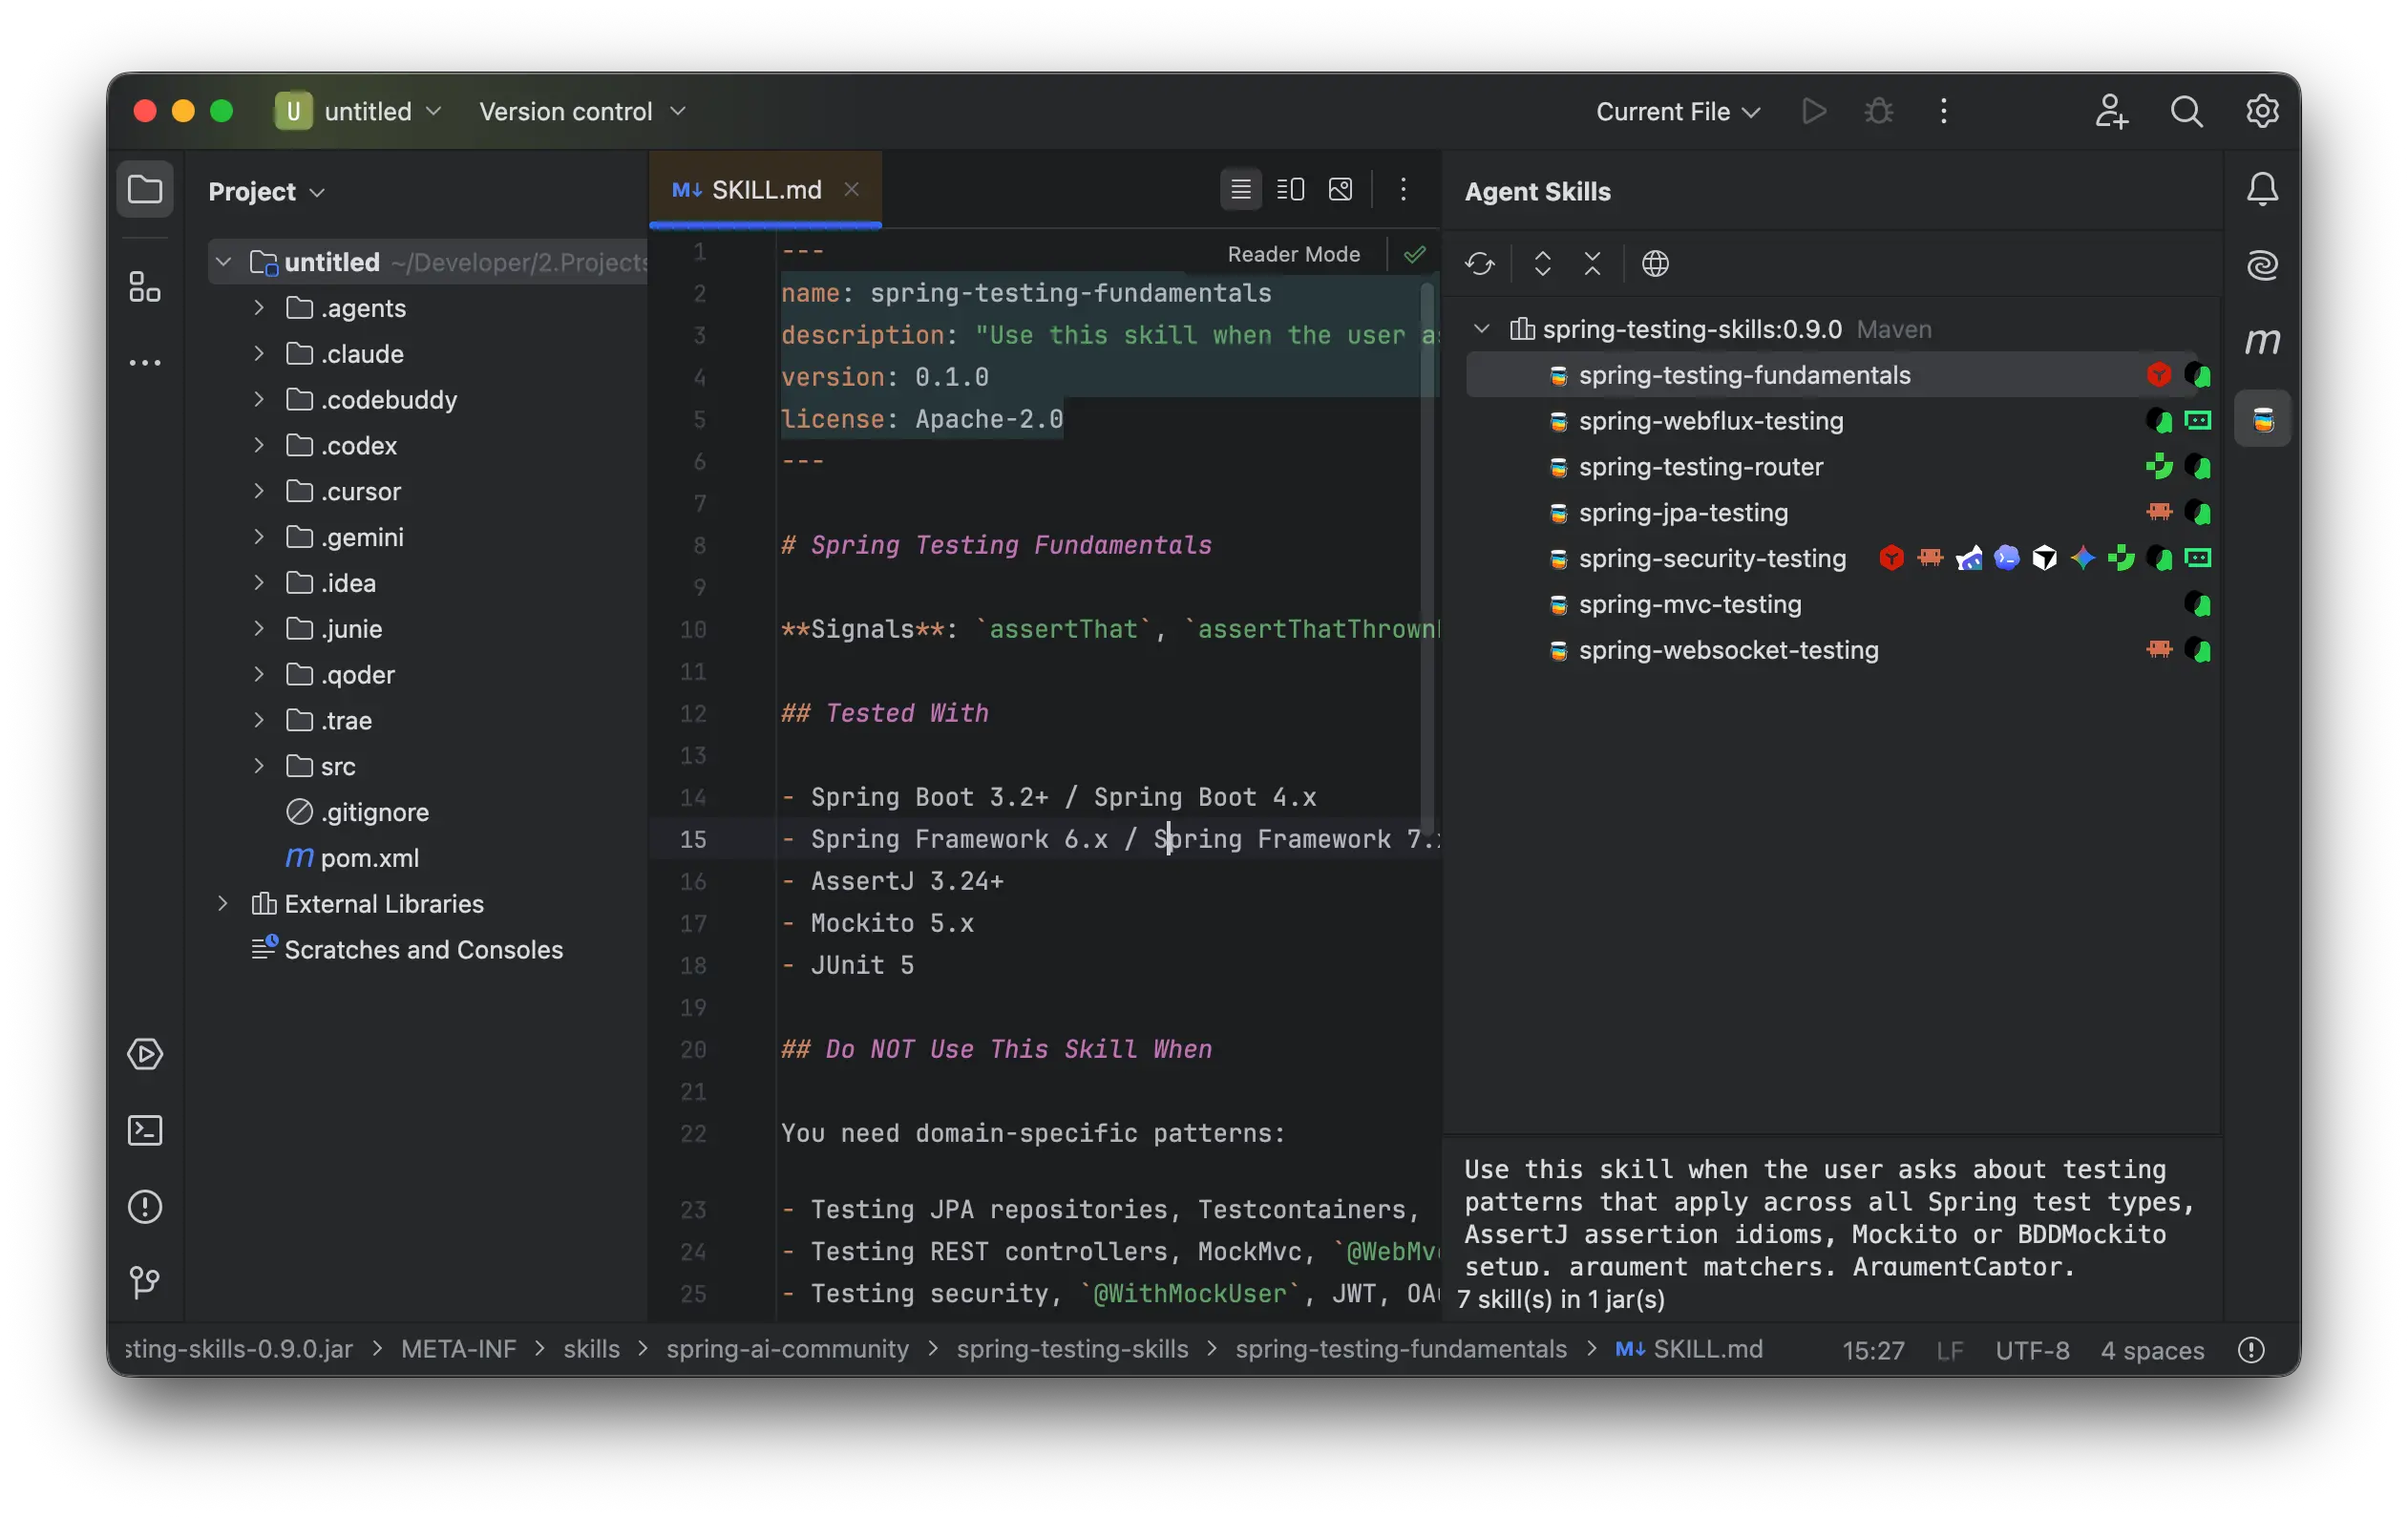The width and height of the screenshot is (2408, 1518).
Task: Open the Version control dropdown
Action: [x=583, y=111]
